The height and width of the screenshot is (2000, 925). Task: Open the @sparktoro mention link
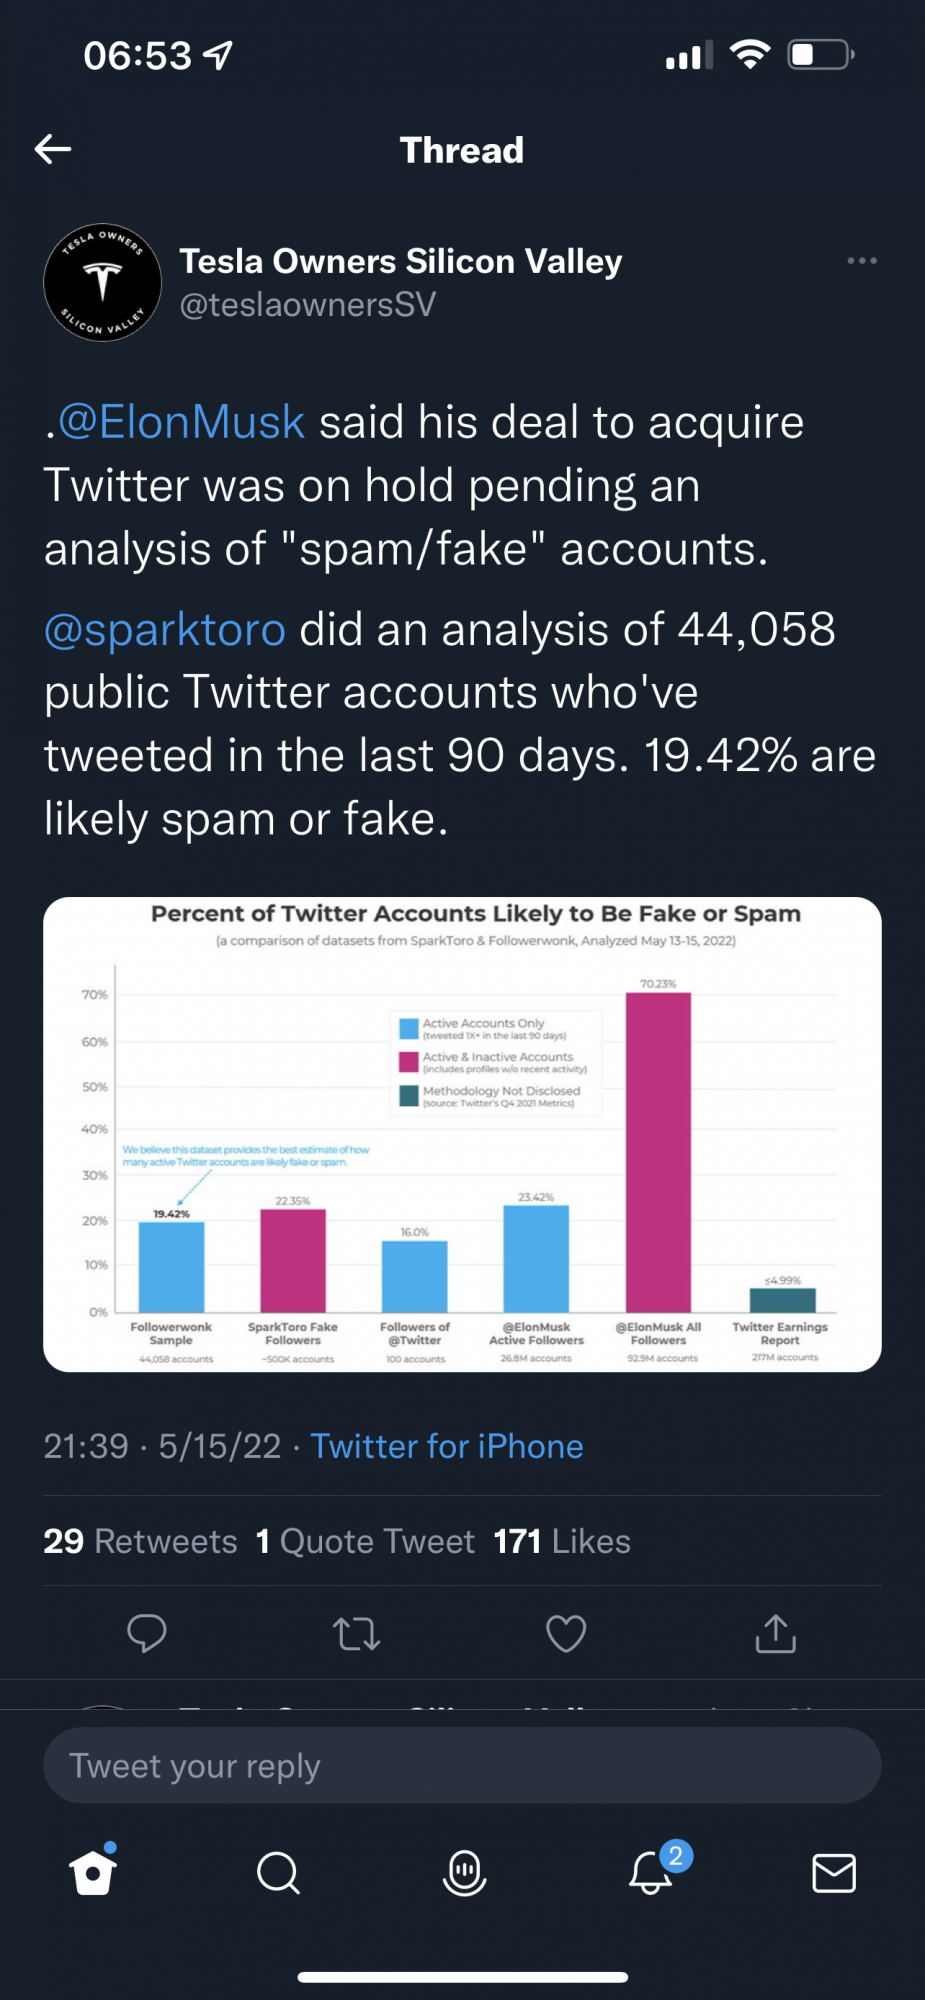pos(165,629)
